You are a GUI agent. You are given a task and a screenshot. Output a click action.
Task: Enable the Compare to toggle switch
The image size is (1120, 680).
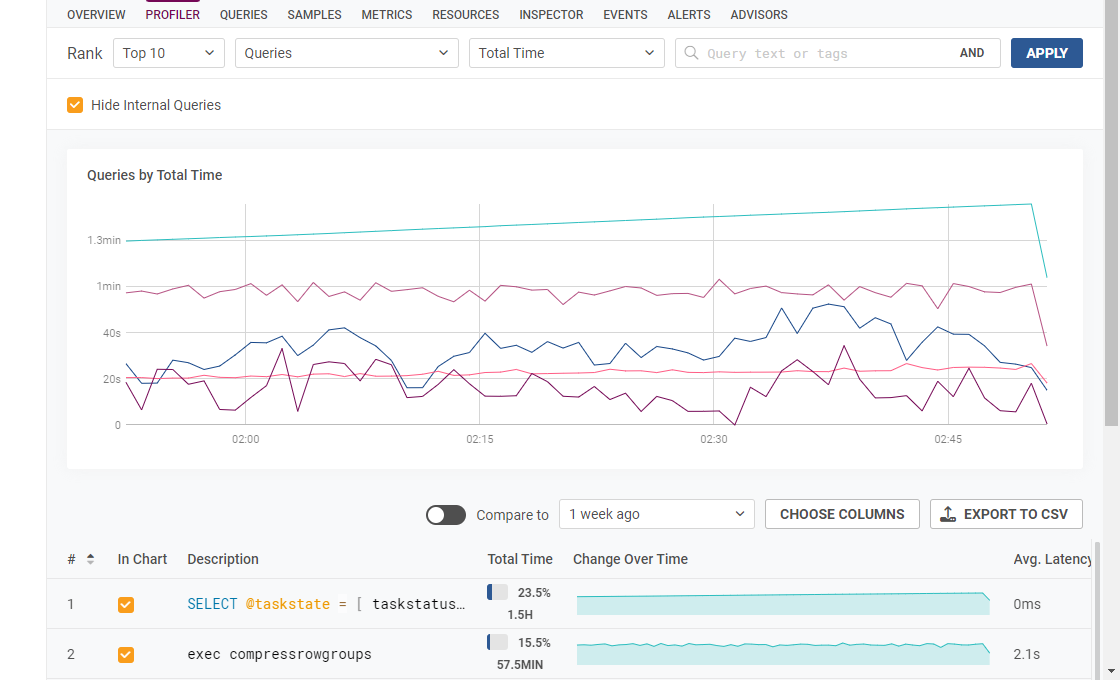[x=446, y=515]
